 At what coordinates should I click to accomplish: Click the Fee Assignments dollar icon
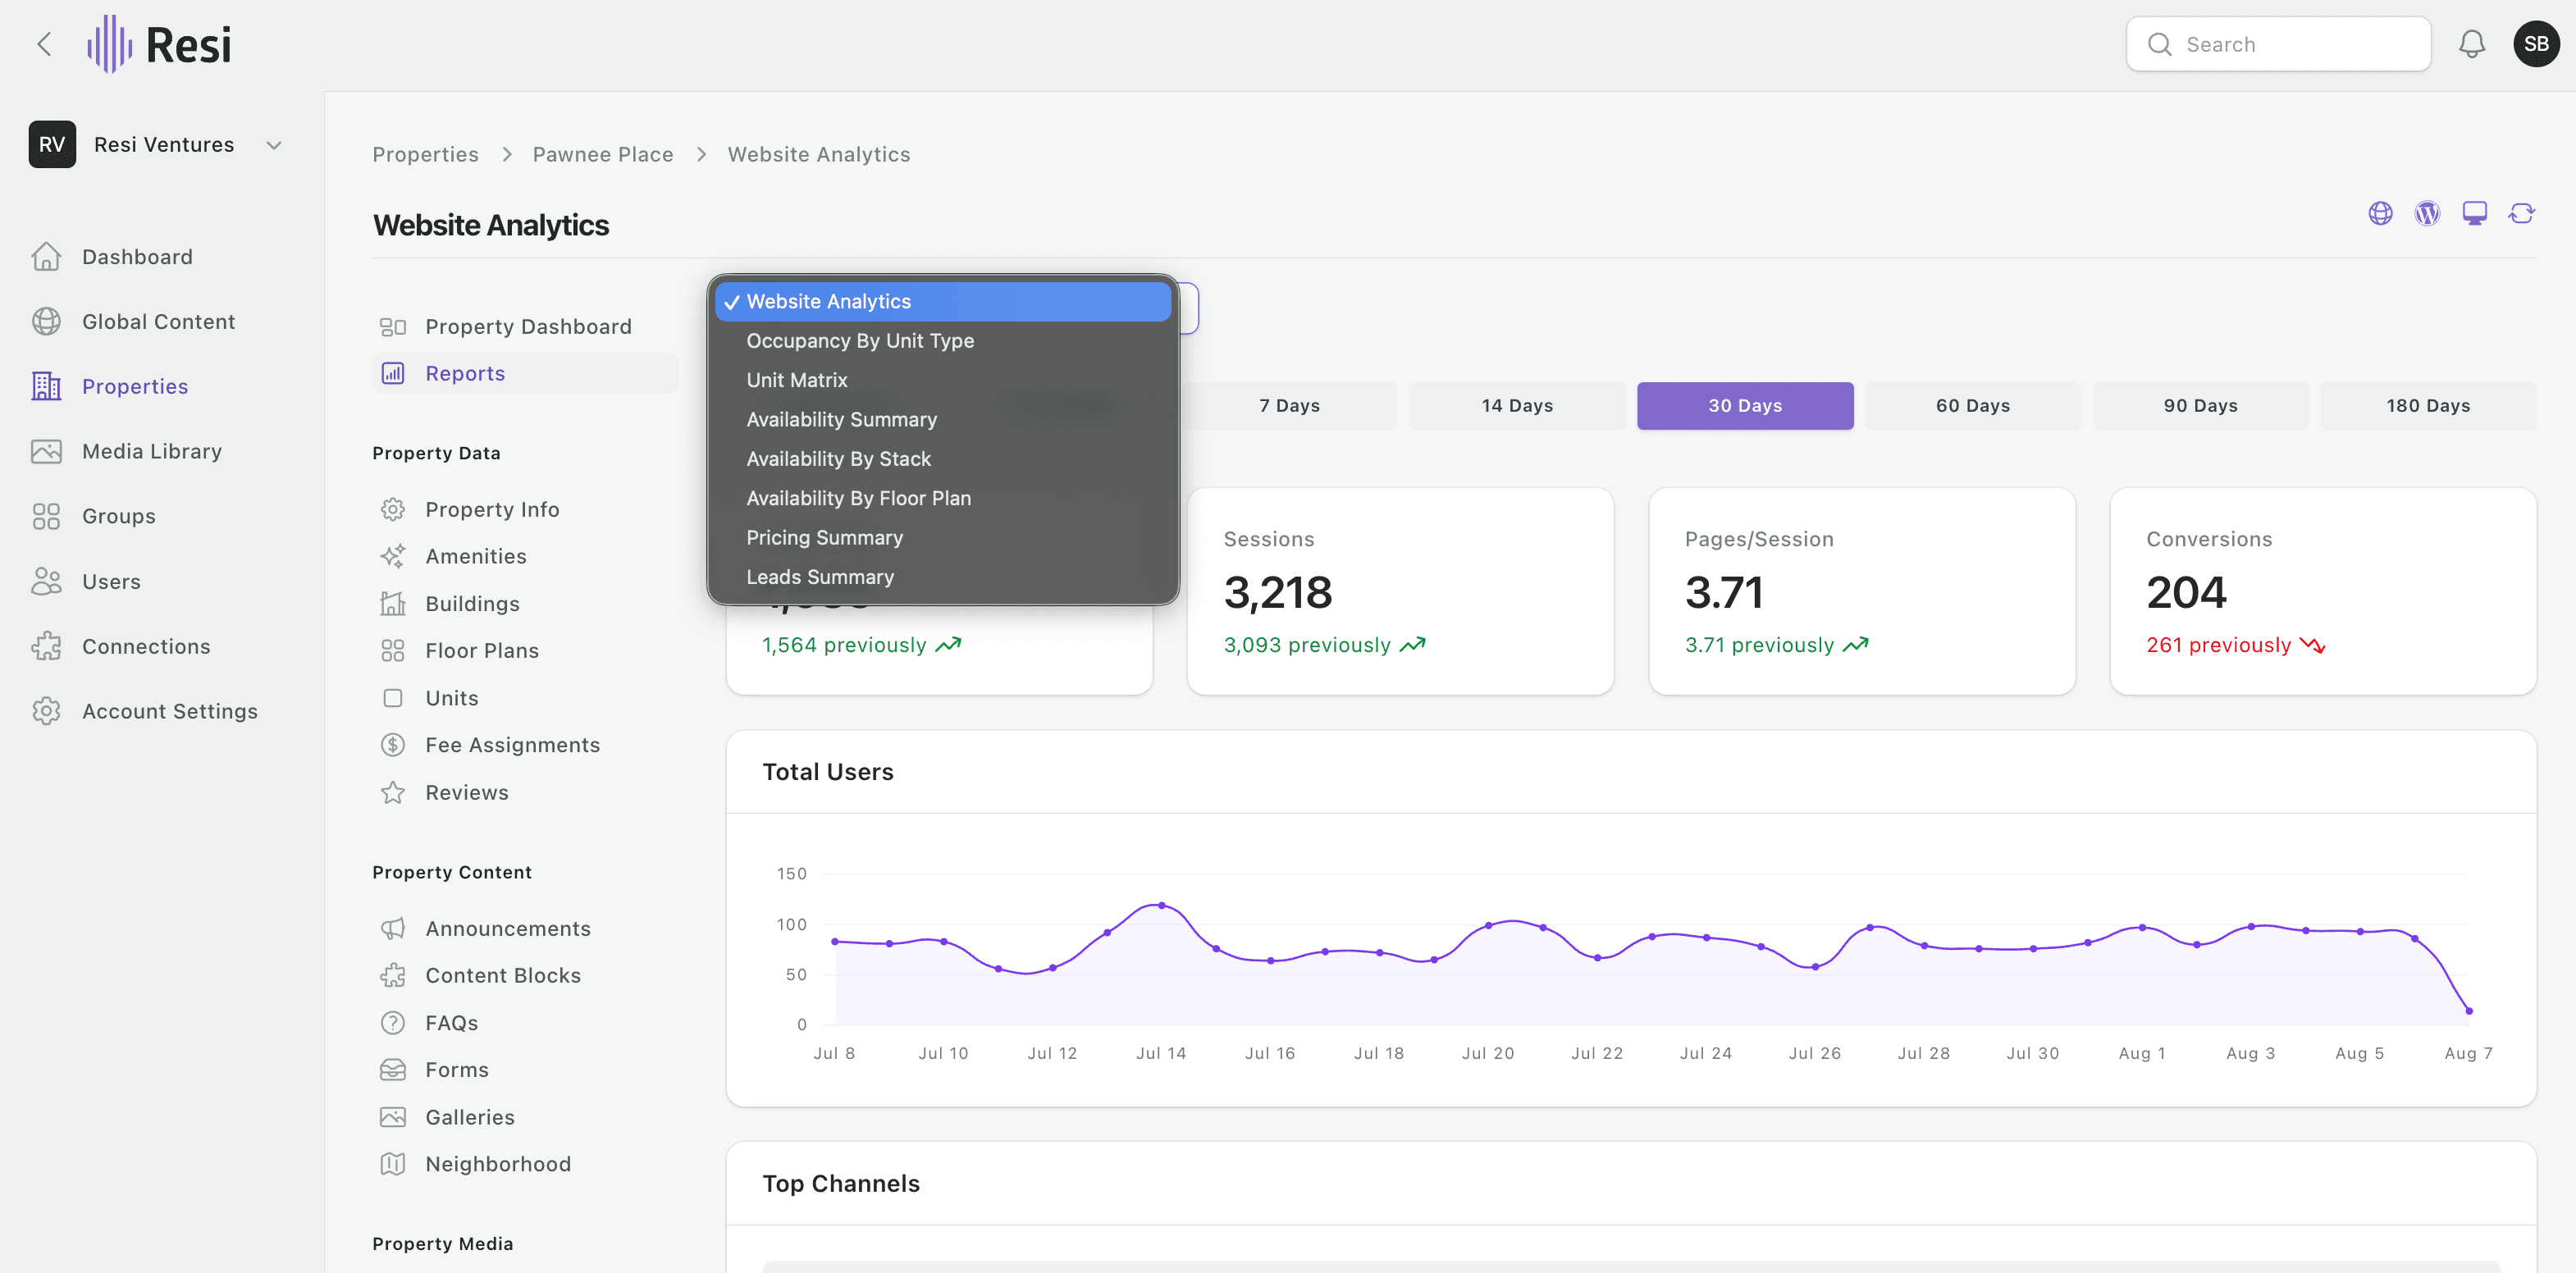tap(393, 745)
